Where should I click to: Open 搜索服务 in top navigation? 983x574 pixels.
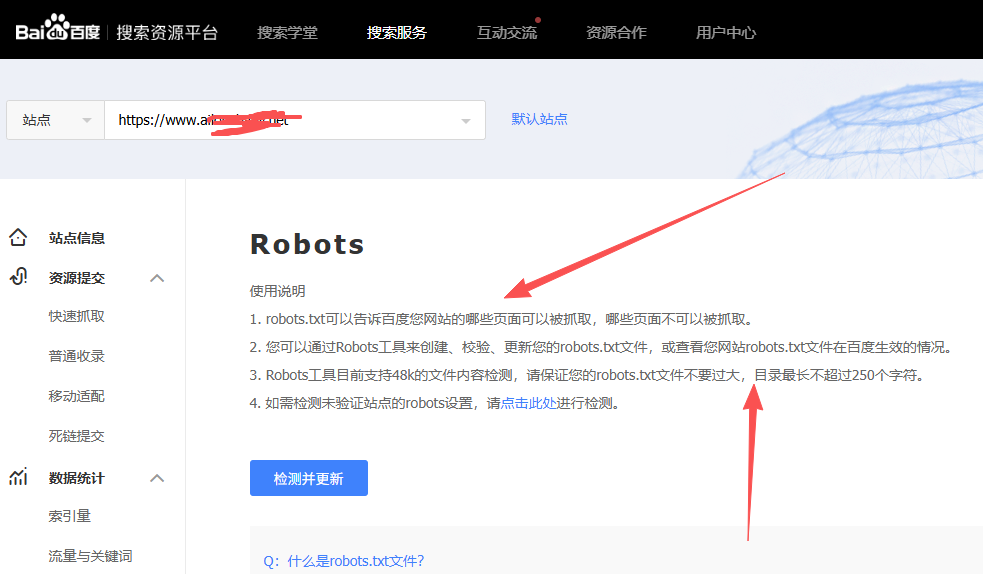pos(396,33)
